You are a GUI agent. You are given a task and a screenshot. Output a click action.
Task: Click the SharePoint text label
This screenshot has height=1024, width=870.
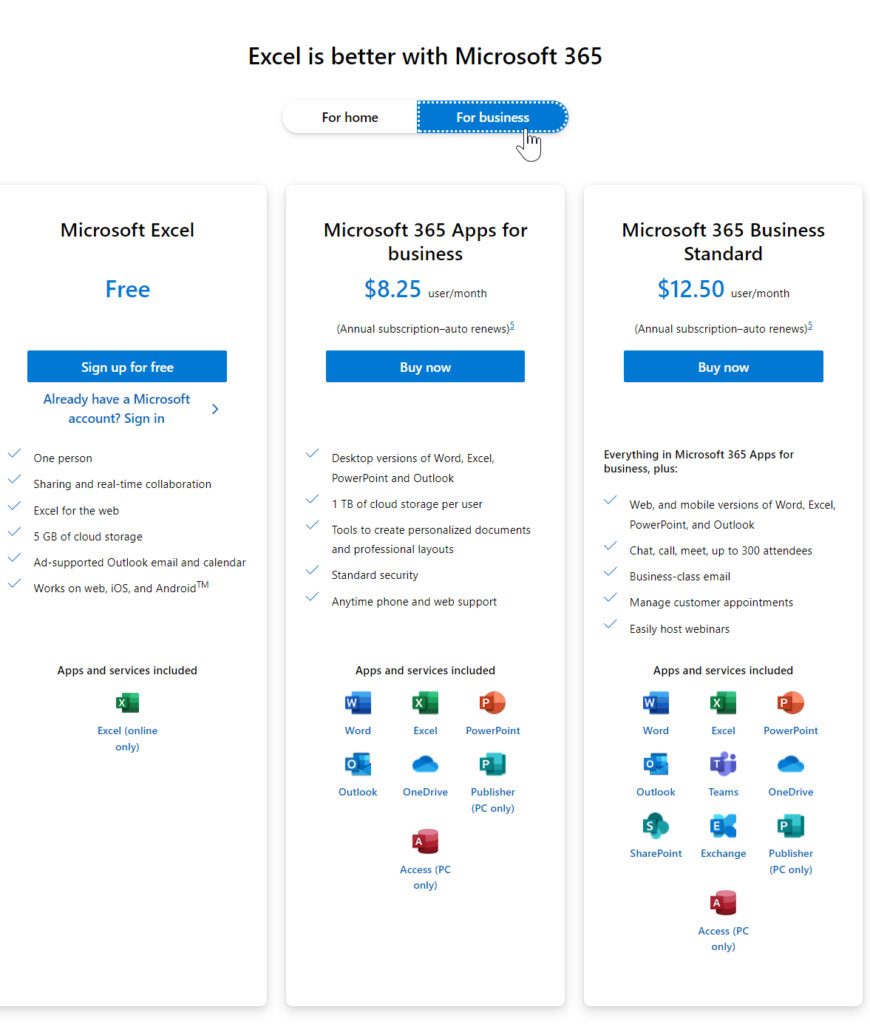click(656, 854)
